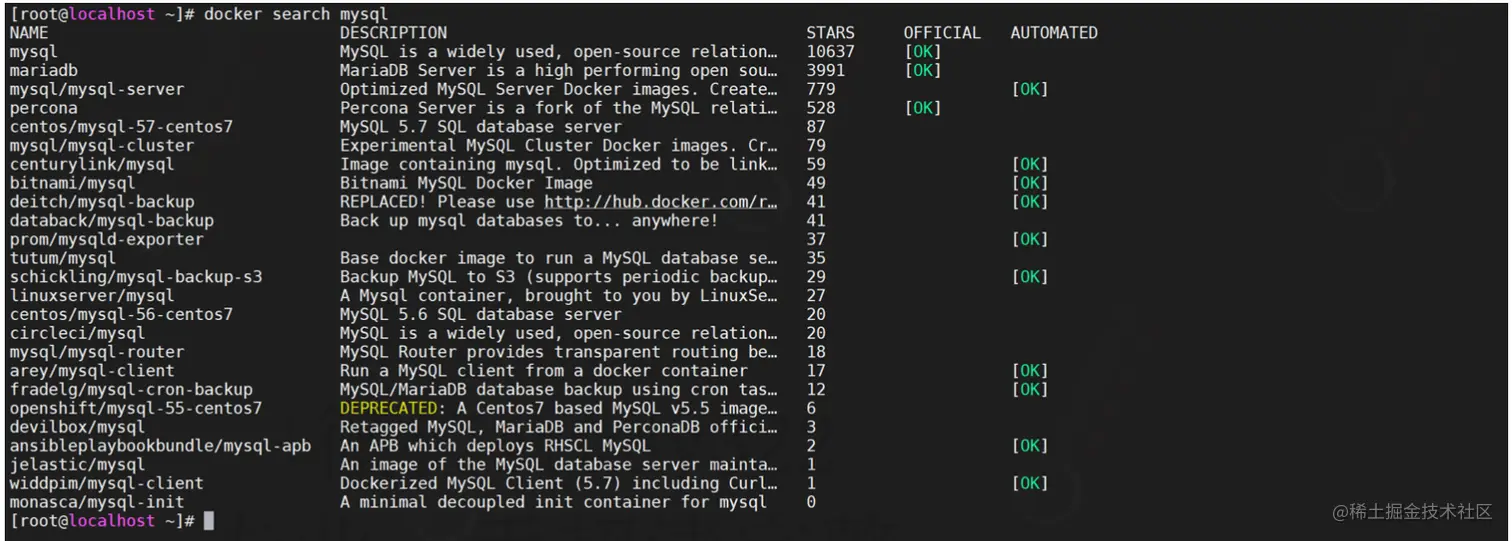
Task: Select the mariadb image name
Action: 43,71
